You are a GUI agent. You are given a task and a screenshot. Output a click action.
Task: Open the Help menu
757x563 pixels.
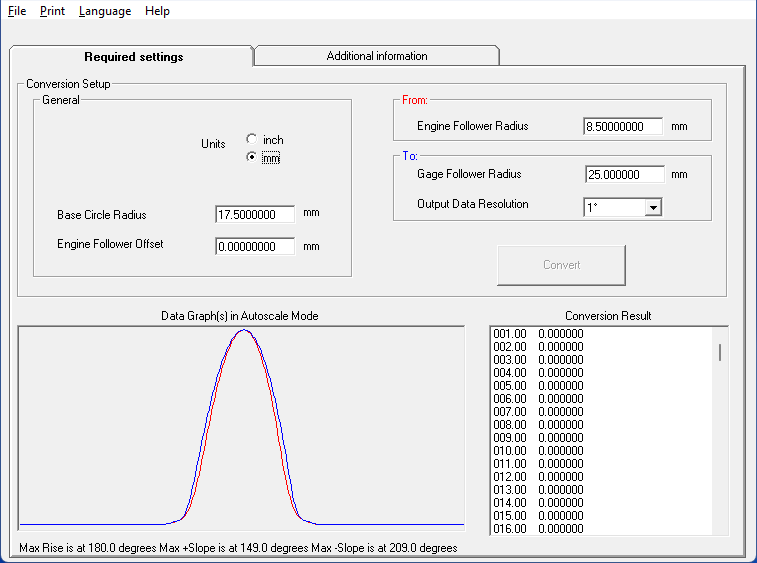(x=157, y=11)
